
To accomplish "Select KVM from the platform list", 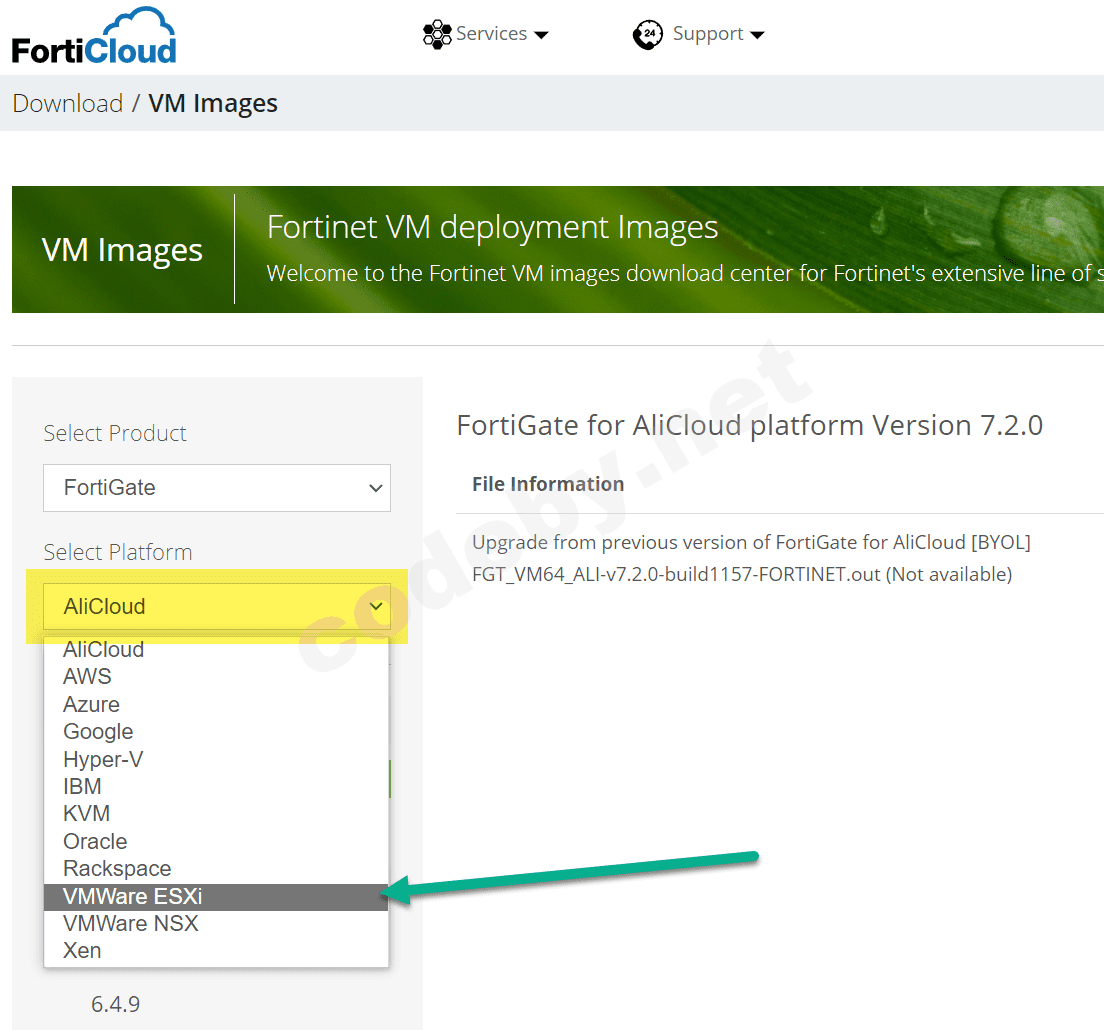I will [x=86, y=814].
